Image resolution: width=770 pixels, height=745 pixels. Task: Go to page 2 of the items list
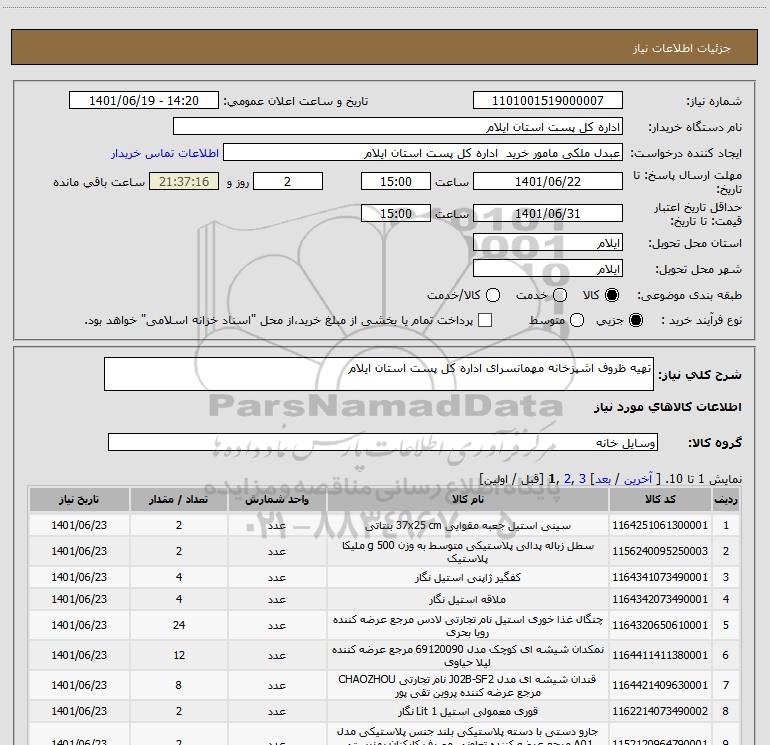pos(568,478)
